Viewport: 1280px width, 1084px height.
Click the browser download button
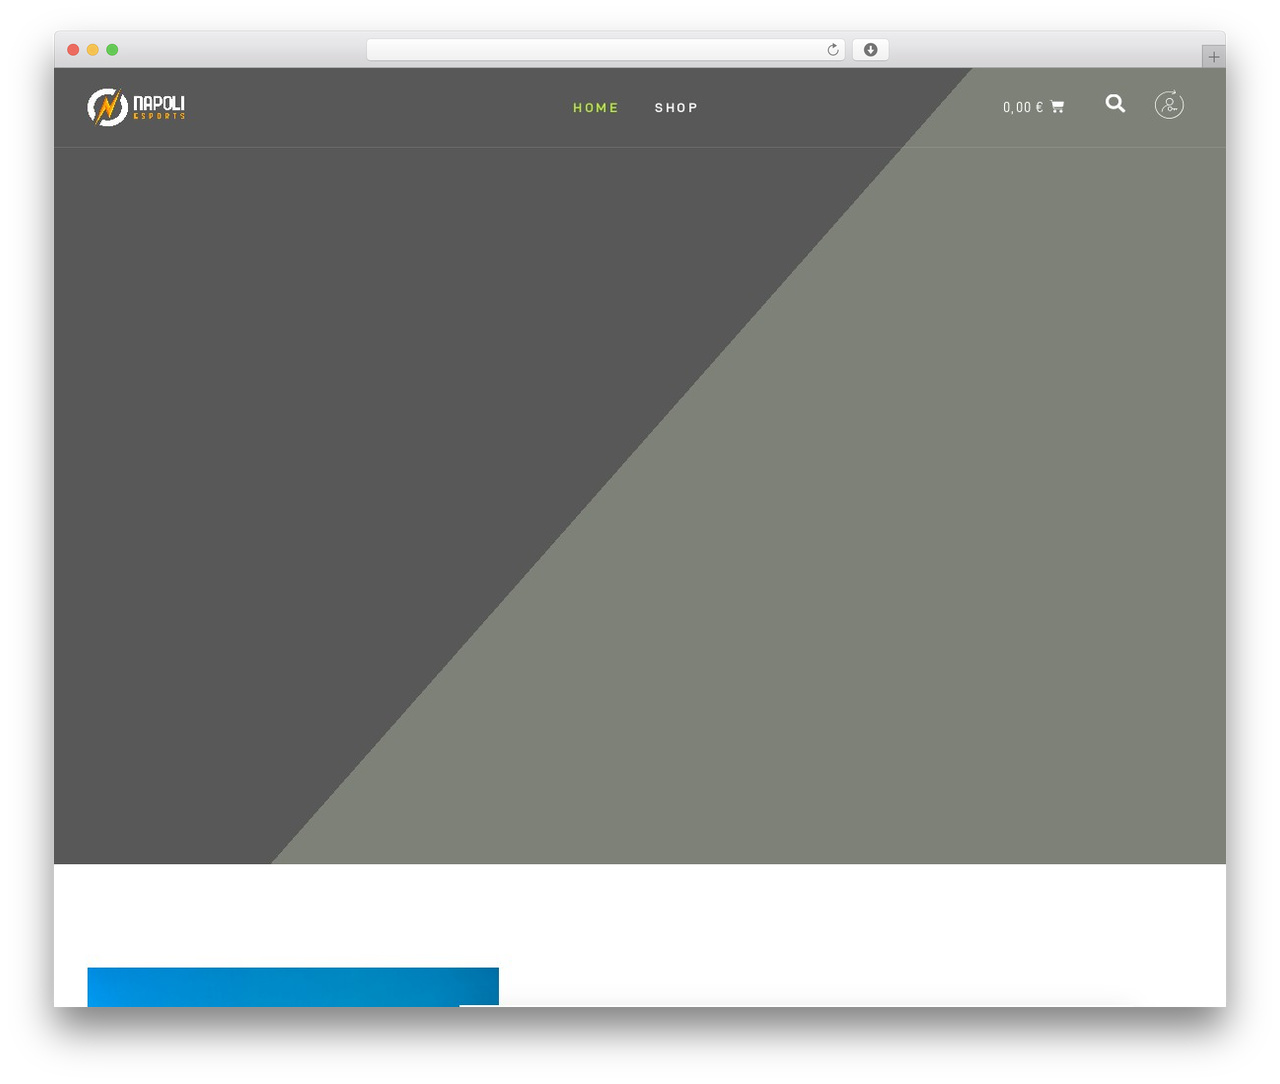(x=871, y=50)
